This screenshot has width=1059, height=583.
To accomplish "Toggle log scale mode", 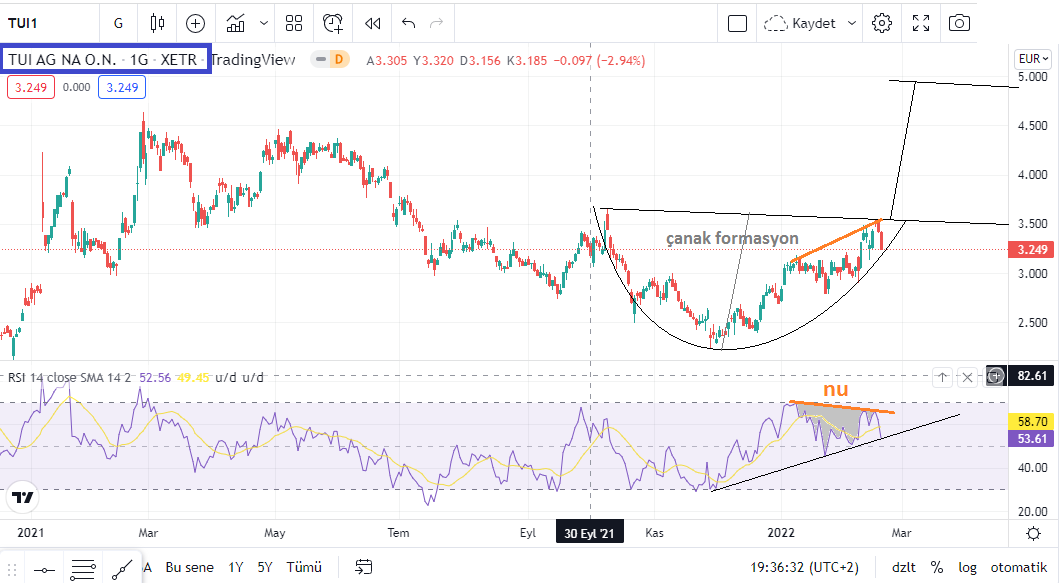I will click(967, 567).
